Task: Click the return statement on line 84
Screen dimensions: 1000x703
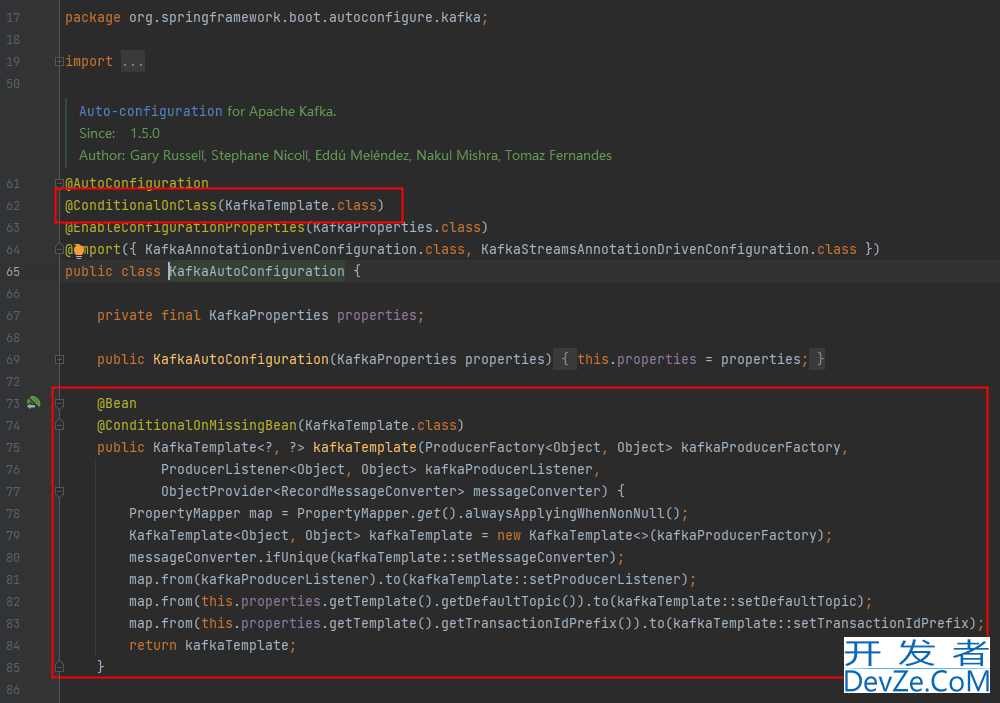Action: click(x=212, y=645)
